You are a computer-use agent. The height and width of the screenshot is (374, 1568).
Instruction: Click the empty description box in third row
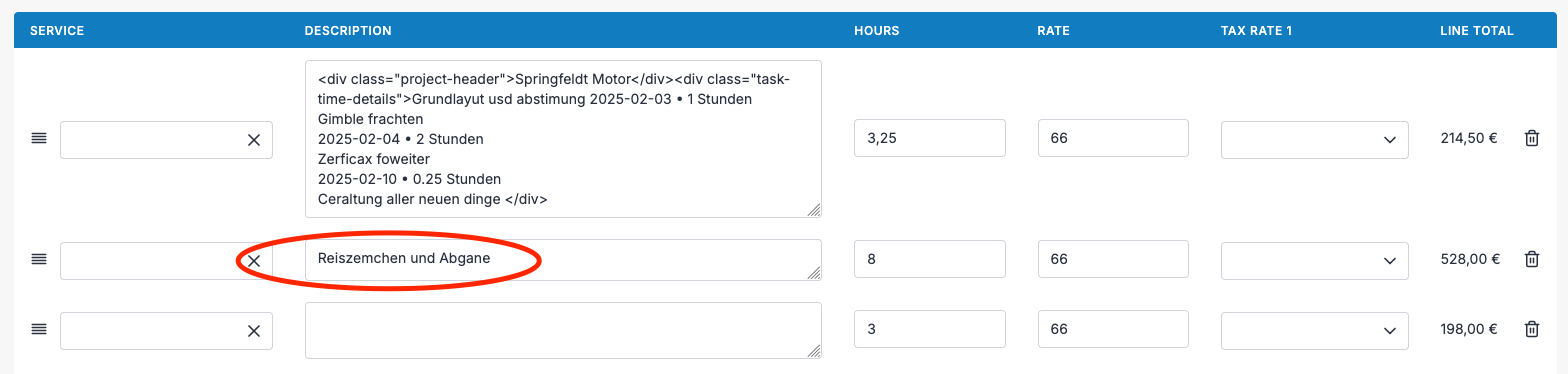(563, 330)
